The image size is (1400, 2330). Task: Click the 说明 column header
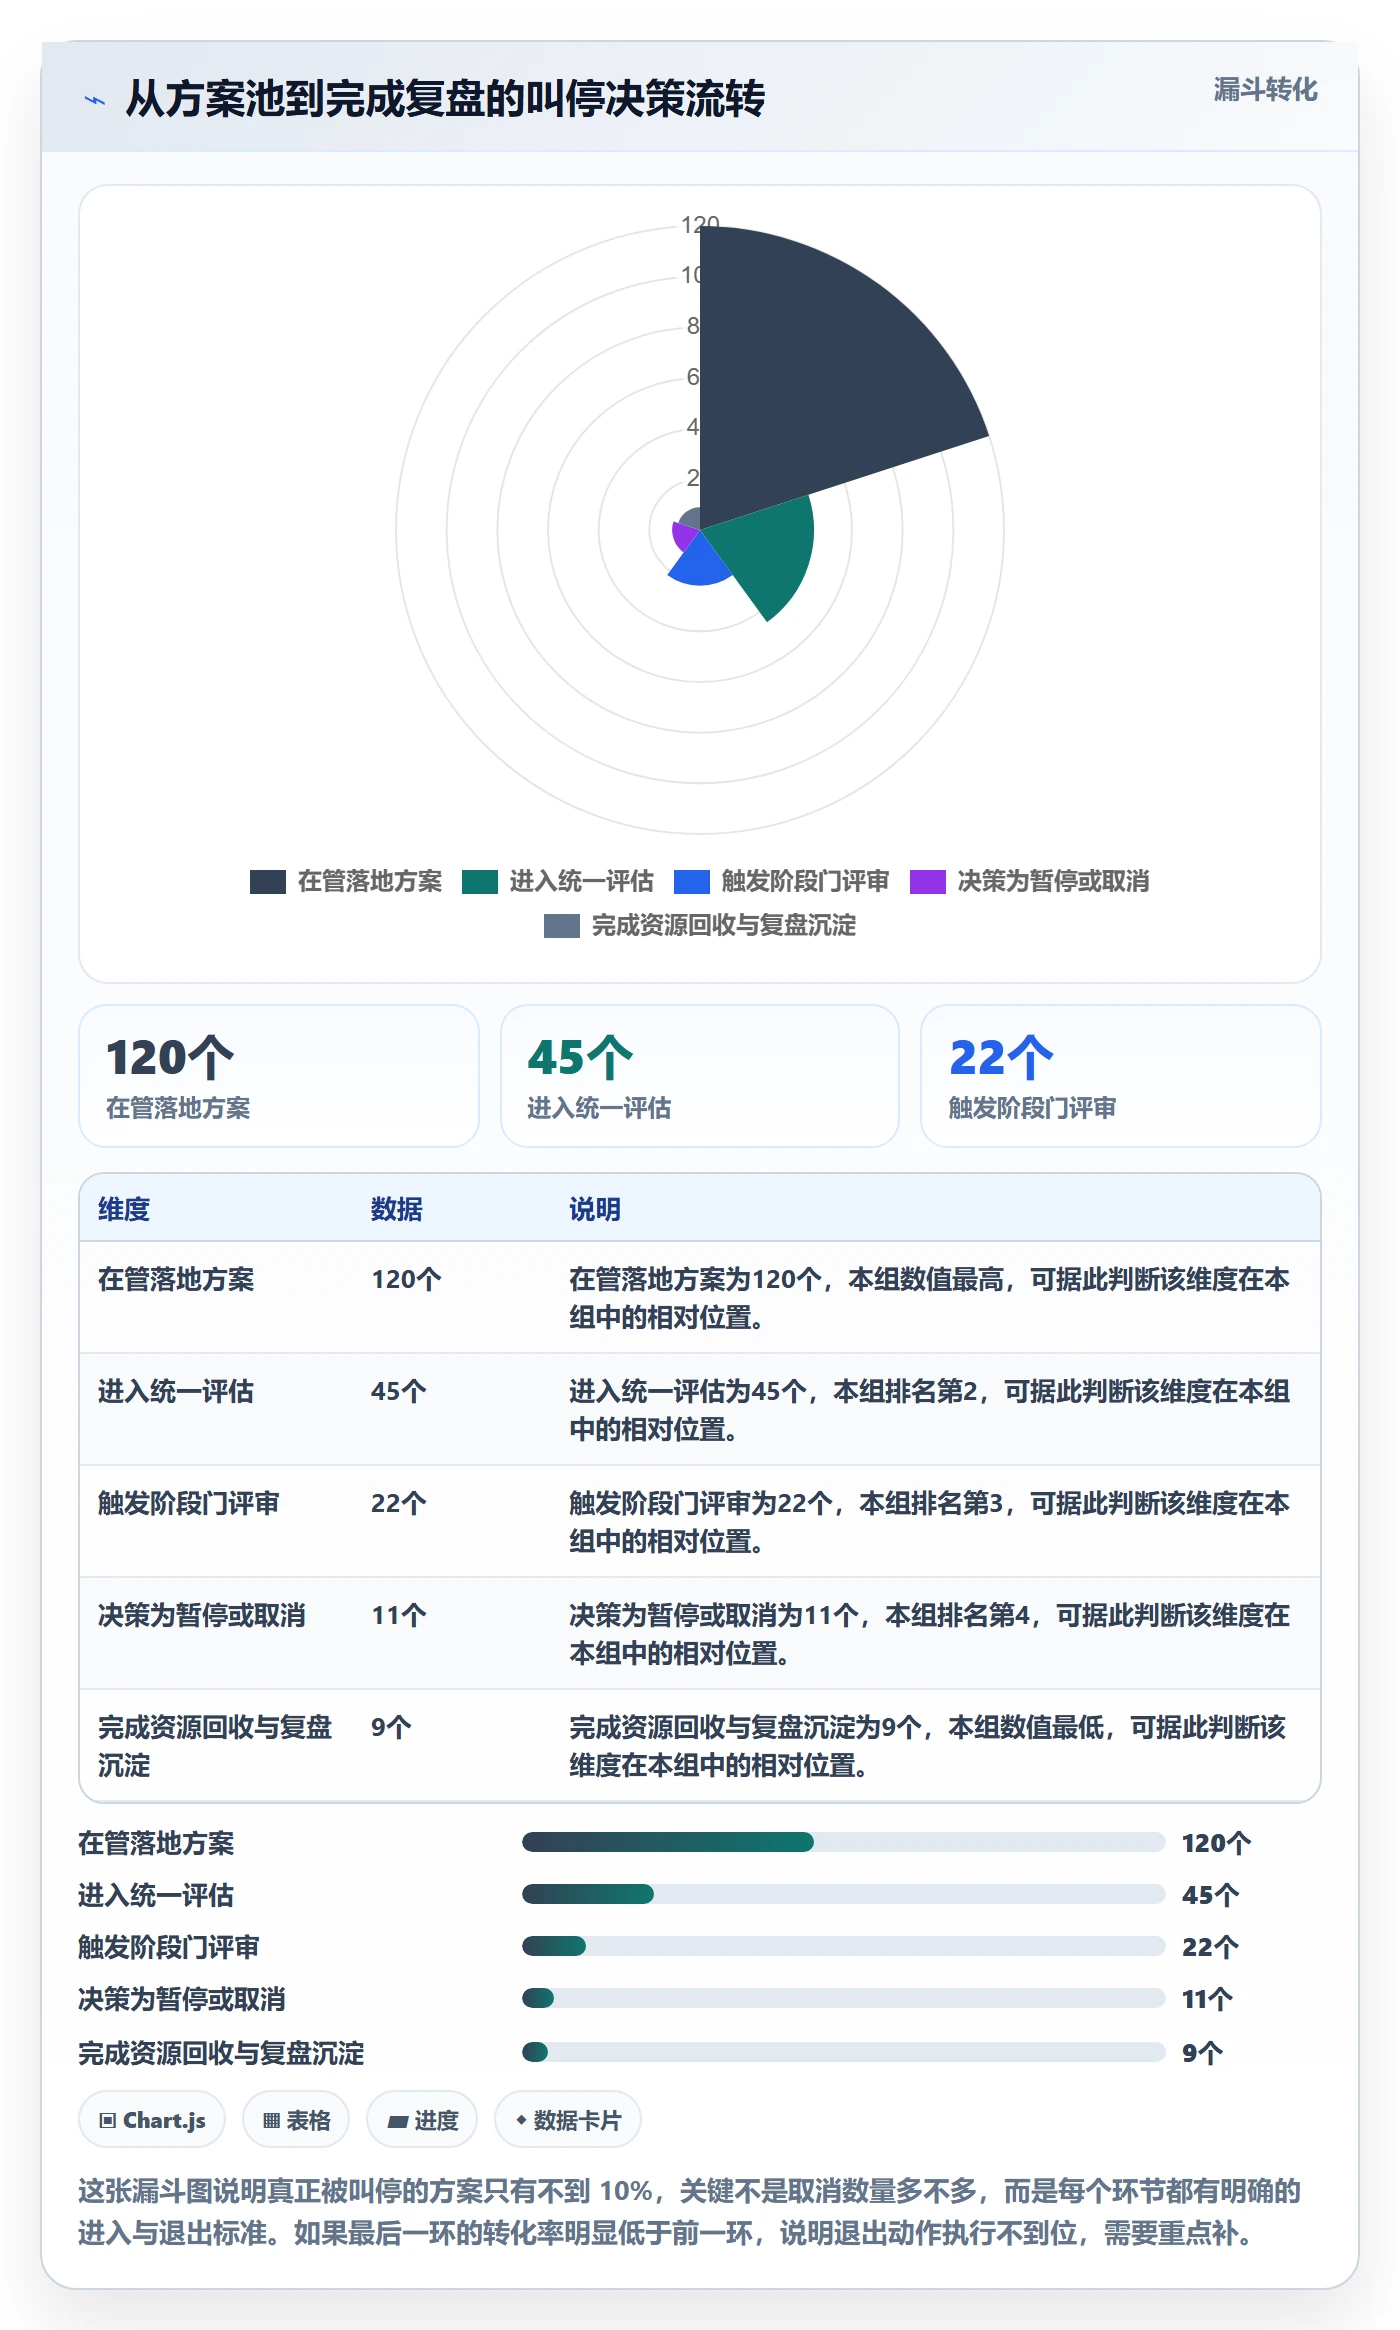coord(595,1209)
